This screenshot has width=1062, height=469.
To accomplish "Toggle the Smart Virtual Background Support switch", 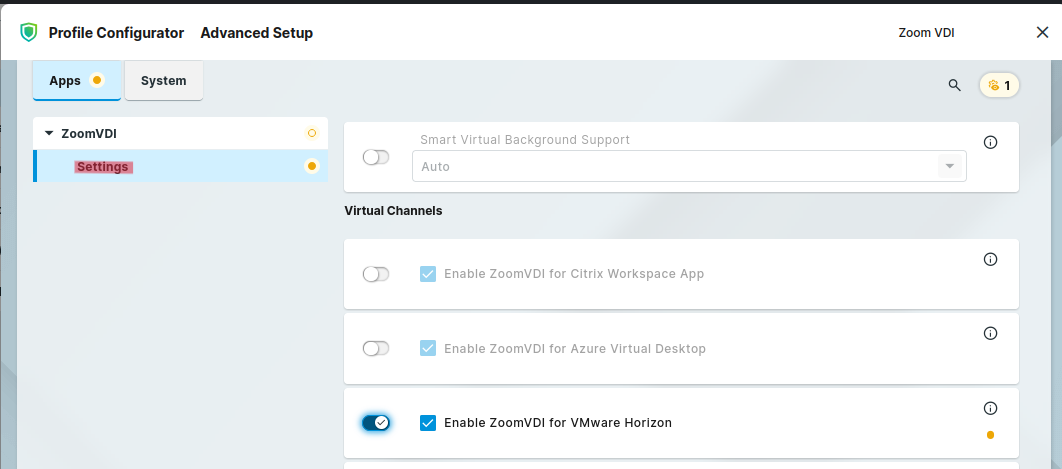I will pos(376,157).
